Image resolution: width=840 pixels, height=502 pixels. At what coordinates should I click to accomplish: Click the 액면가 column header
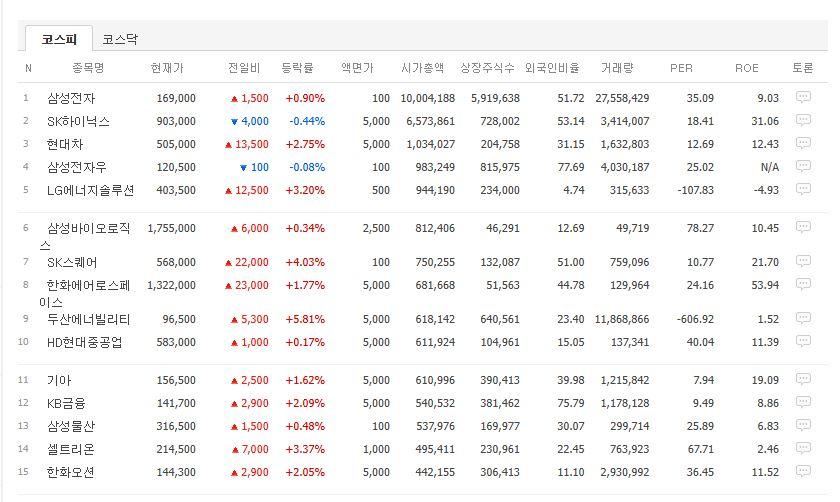point(357,68)
